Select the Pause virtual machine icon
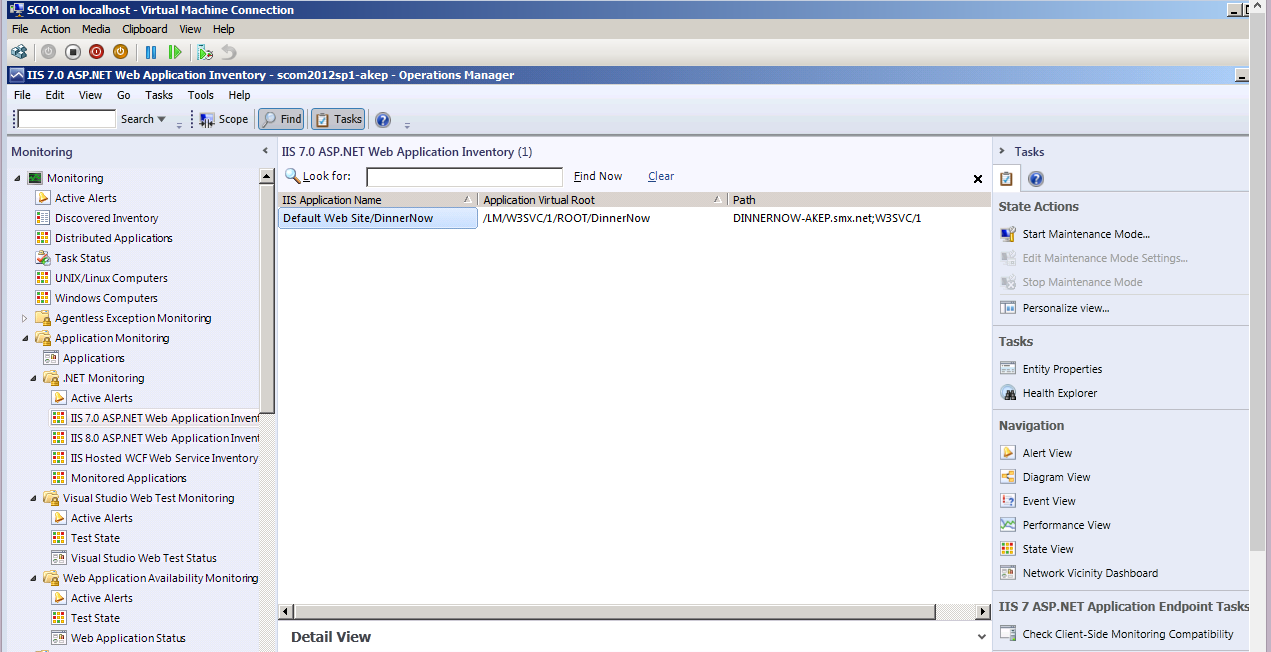The width and height of the screenshot is (1271, 652). click(151, 52)
